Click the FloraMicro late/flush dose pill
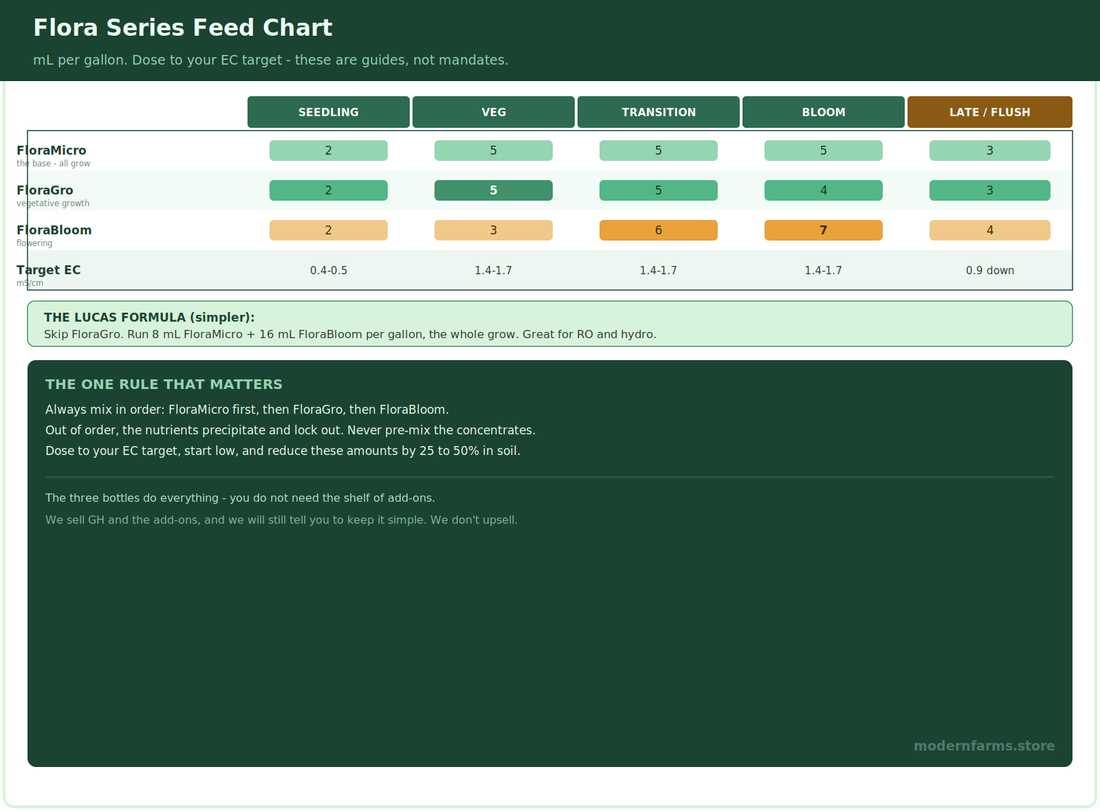This screenshot has width=1100, height=811. (990, 150)
